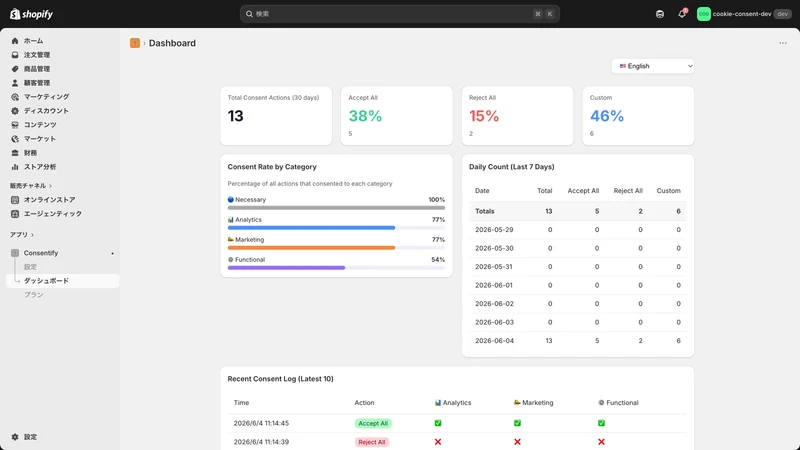The height and width of the screenshot is (450, 800).
Task: Click the 2026-06-01 row date
Action: click(494, 285)
